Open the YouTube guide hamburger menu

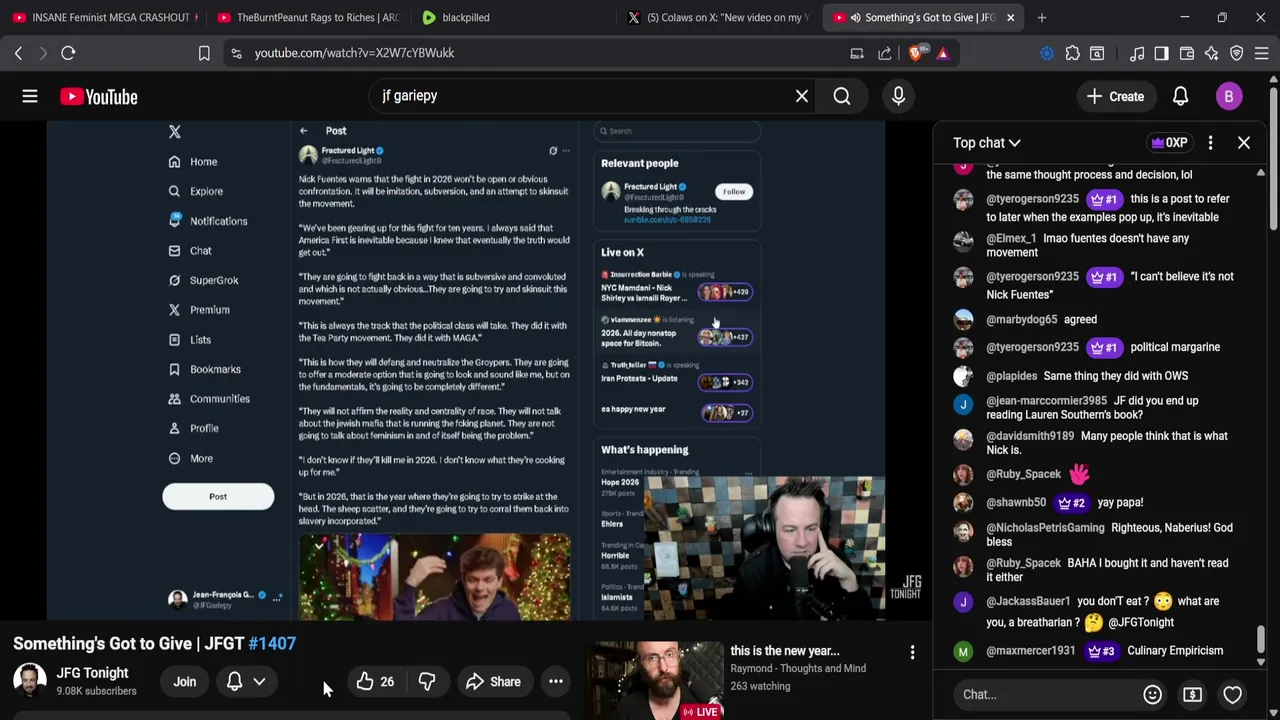30,96
